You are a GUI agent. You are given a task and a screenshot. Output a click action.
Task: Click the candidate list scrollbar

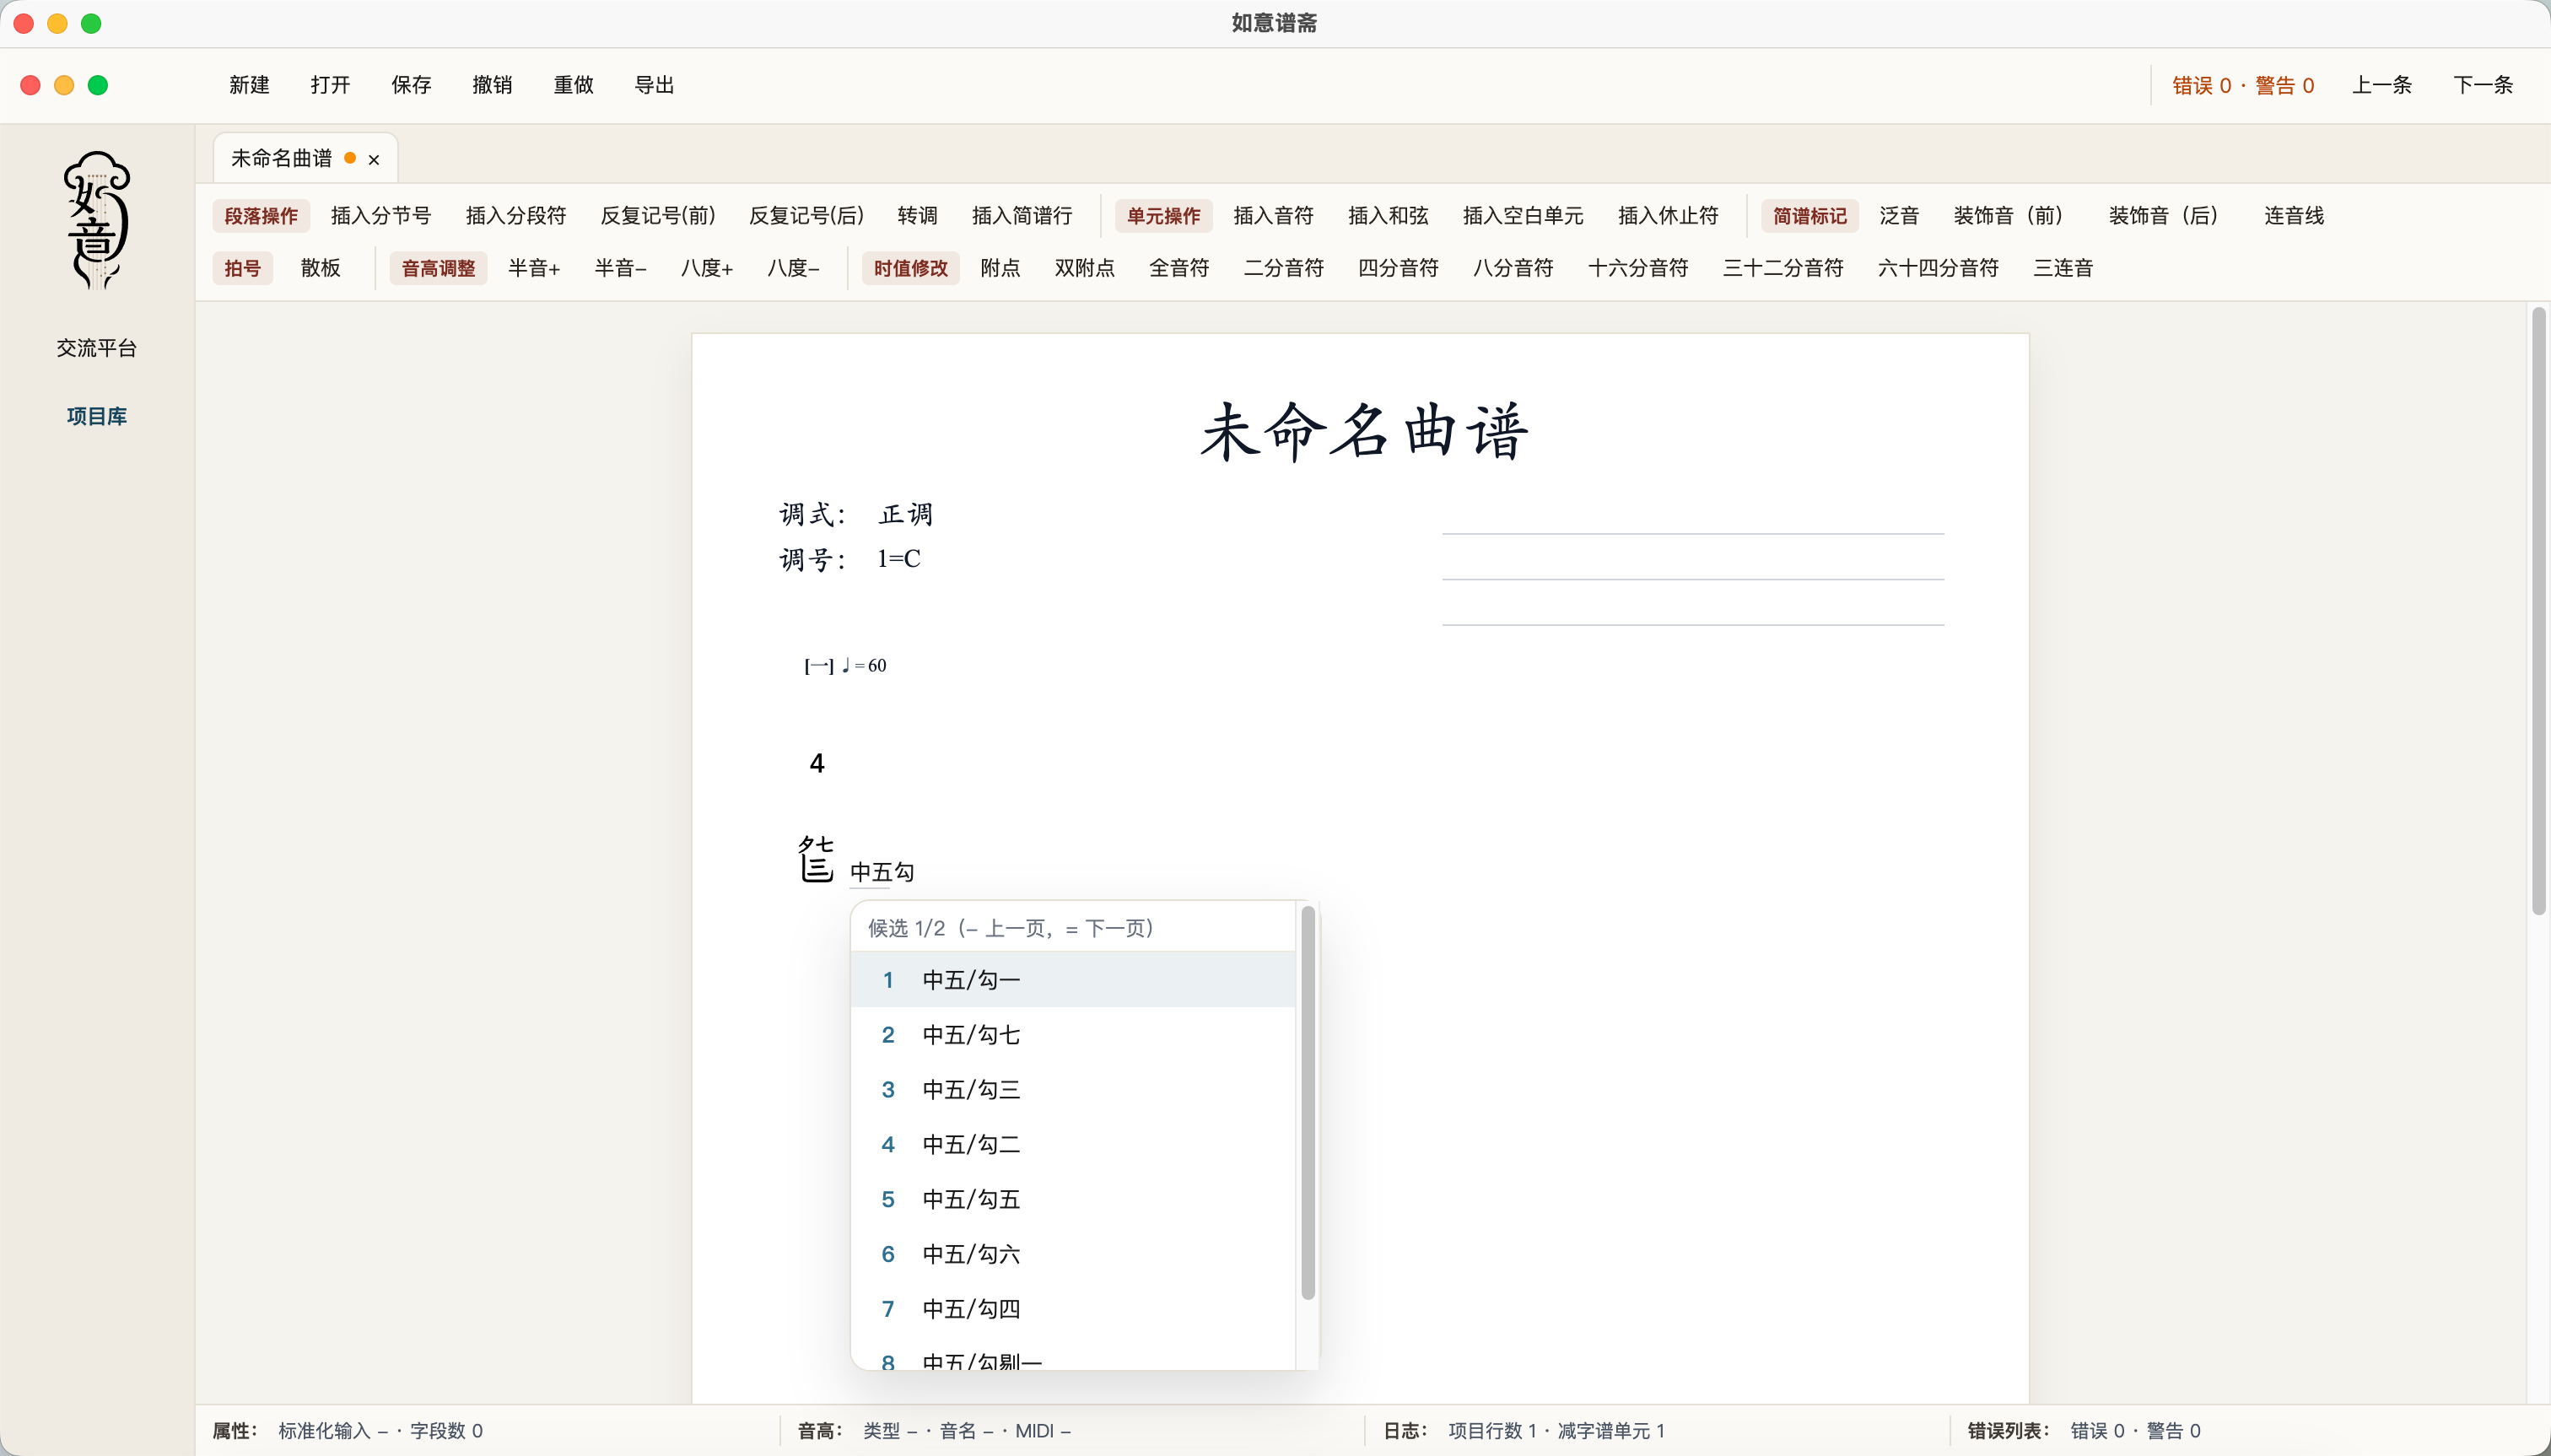pos(1307,1103)
